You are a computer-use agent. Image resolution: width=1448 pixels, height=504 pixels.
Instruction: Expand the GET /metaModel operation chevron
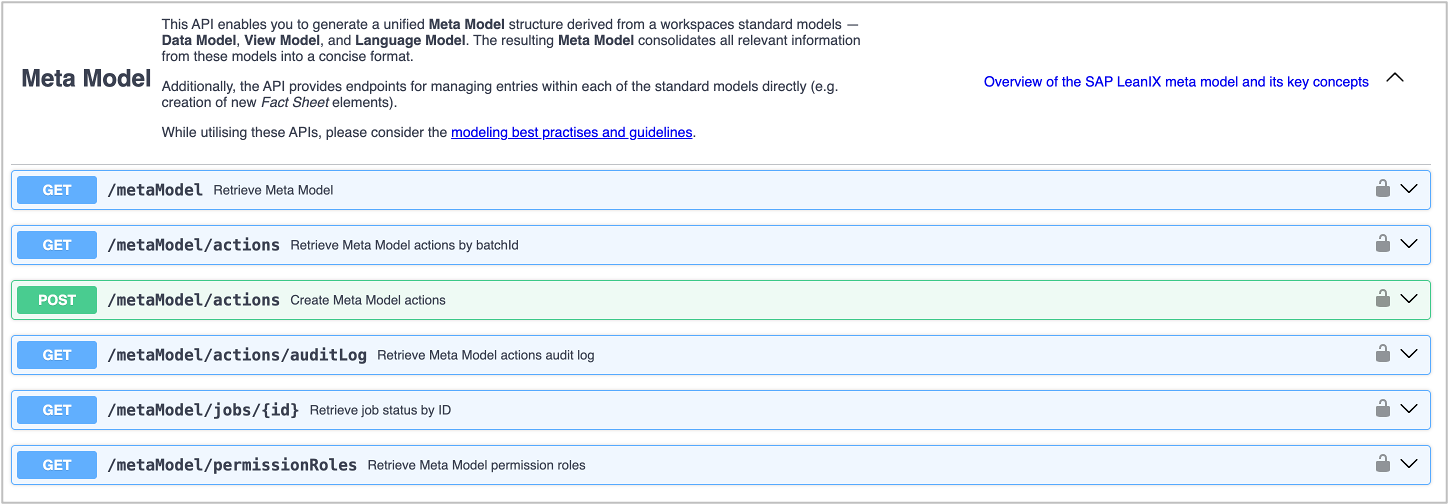(1409, 189)
